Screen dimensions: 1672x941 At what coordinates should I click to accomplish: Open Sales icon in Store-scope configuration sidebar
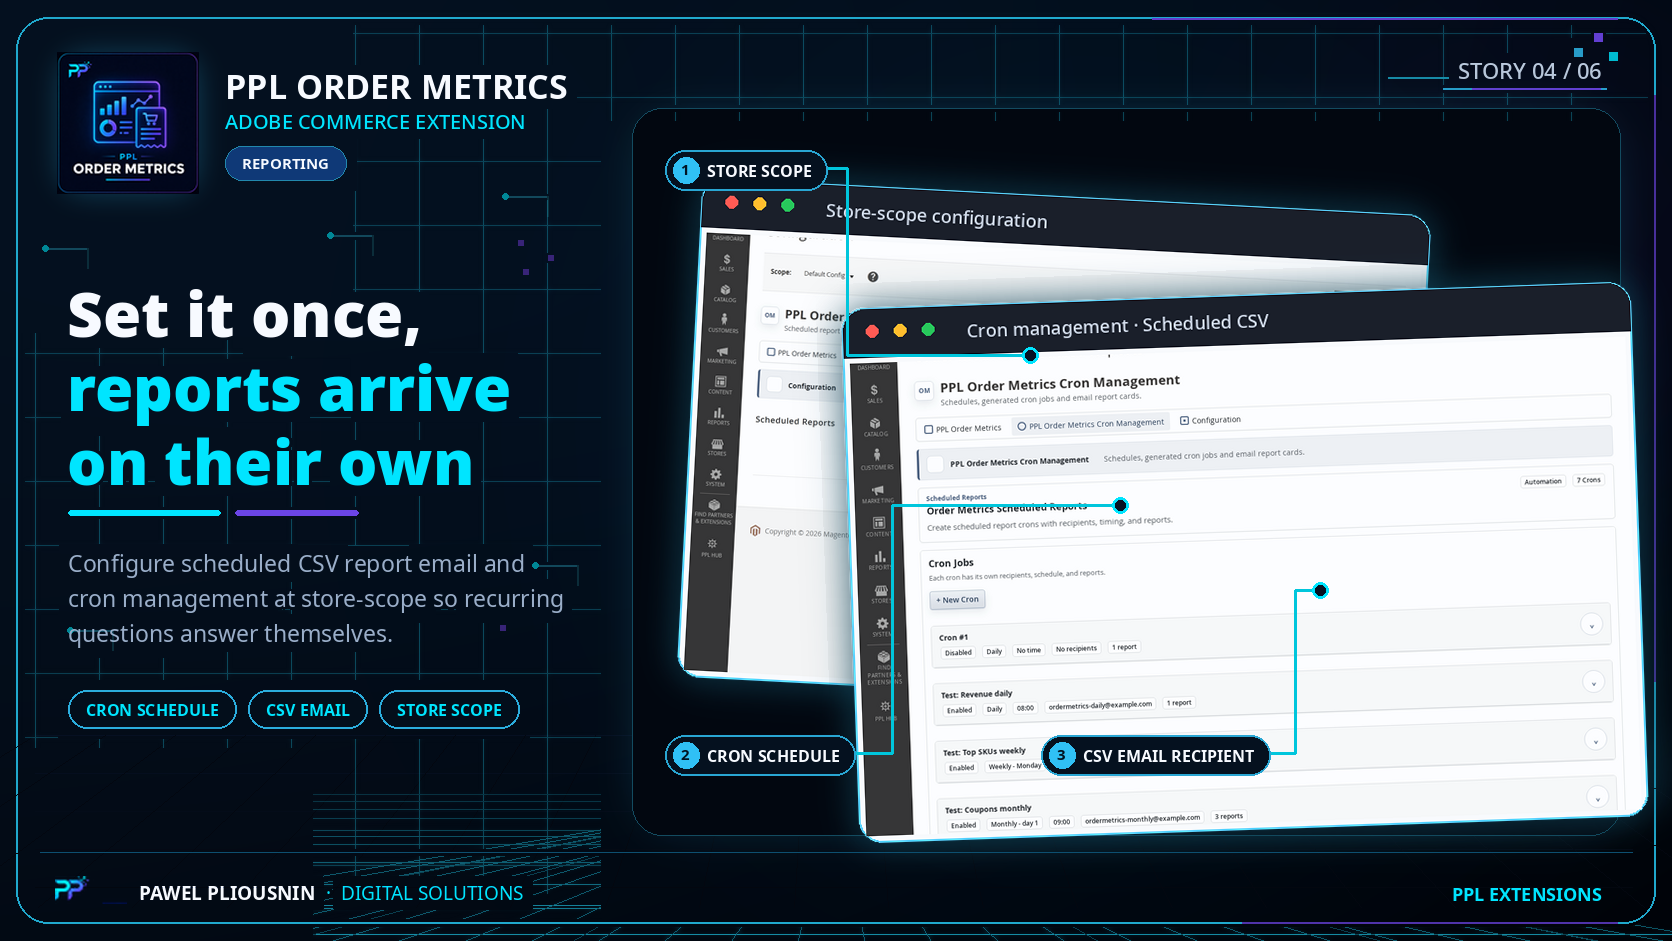[x=727, y=262]
